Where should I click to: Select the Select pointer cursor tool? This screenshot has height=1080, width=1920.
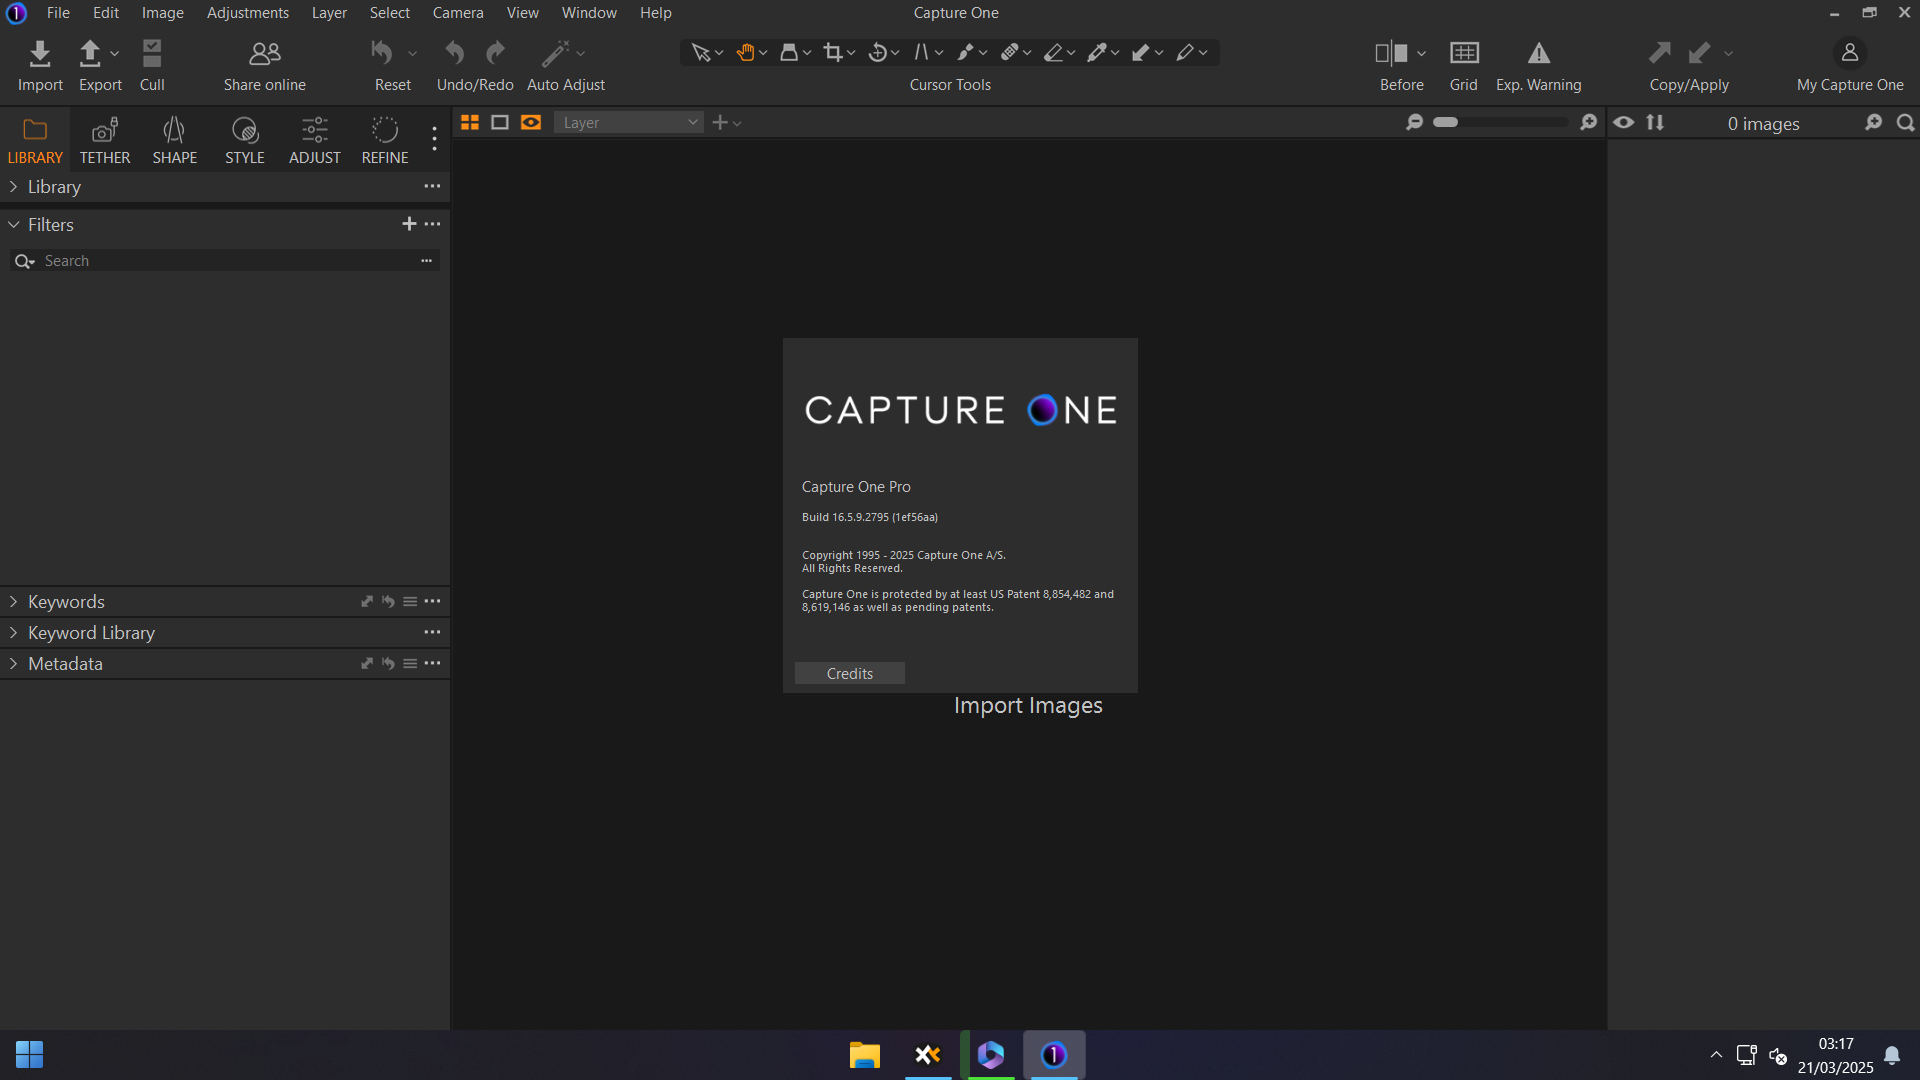tap(701, 53)
